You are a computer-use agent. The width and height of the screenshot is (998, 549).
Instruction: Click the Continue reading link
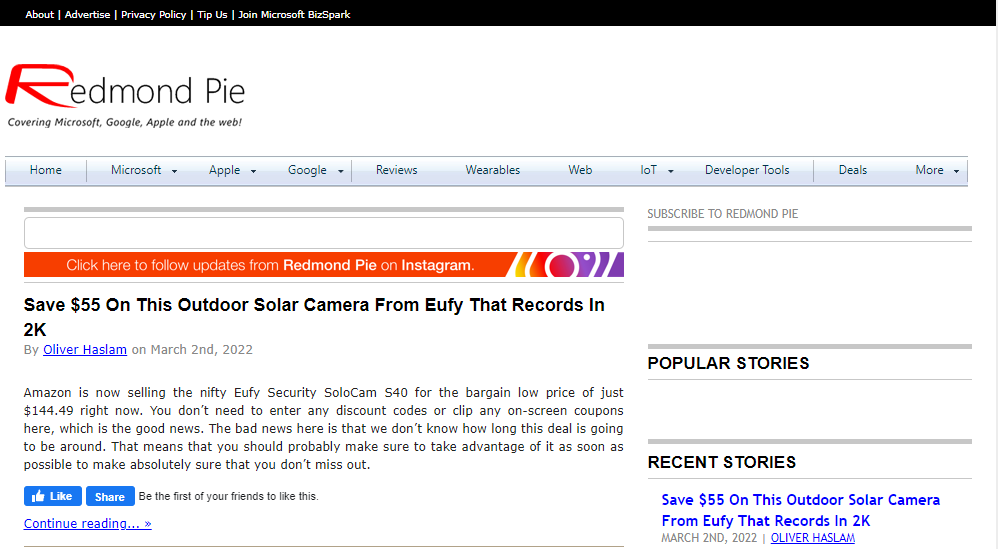[87, 524]
